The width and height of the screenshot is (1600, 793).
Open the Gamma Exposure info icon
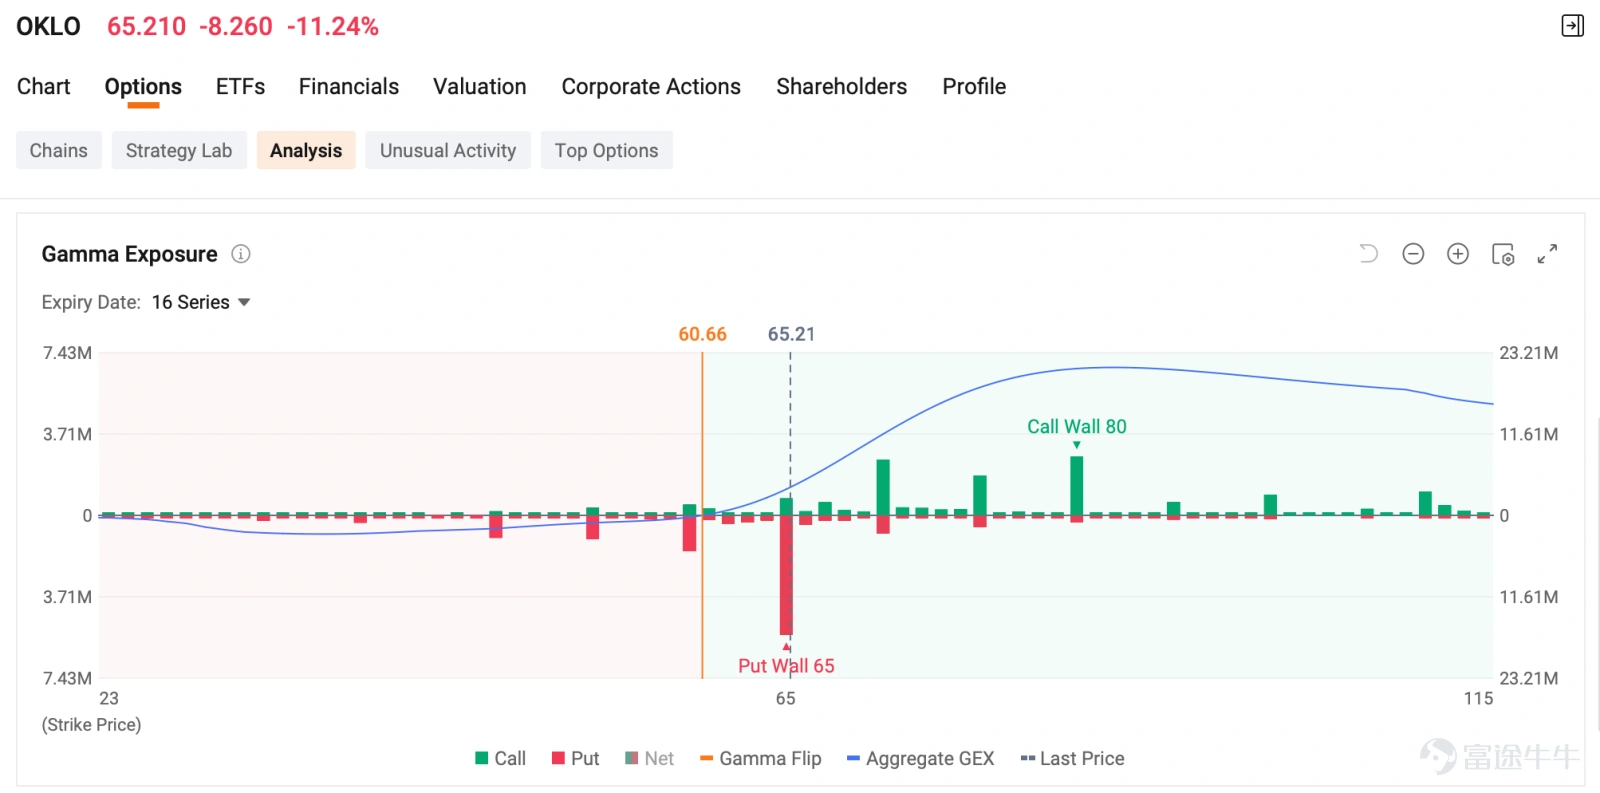tap(241, 254)
